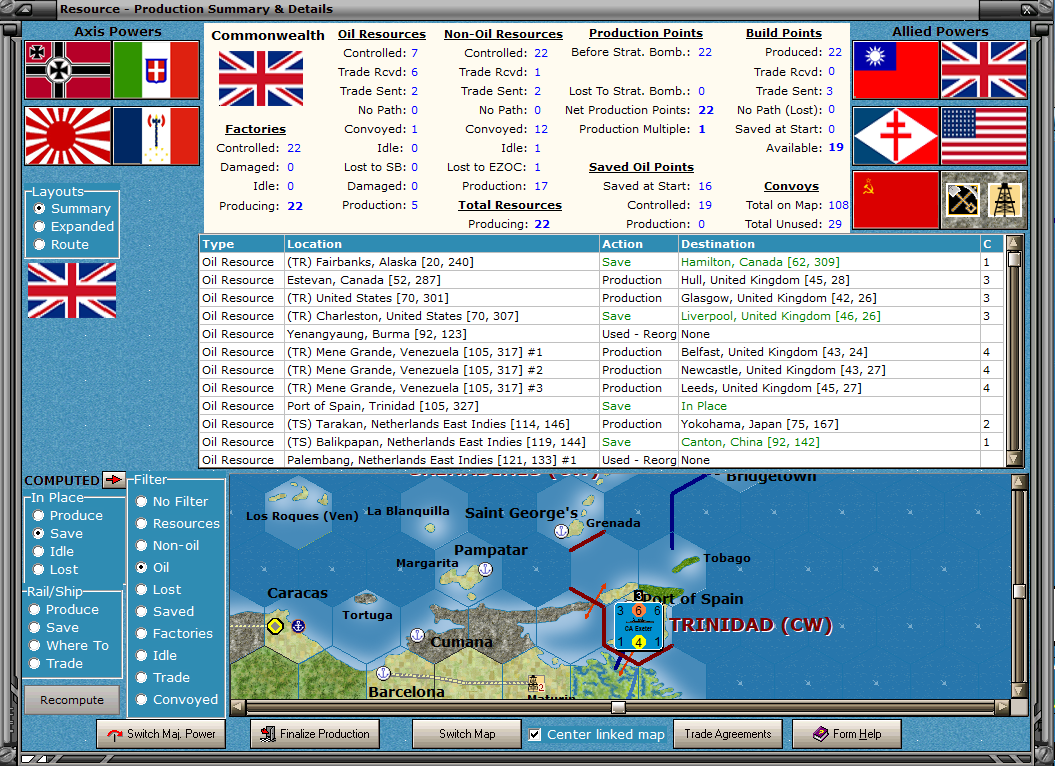The height and width of the screenshot is (766, 1055).
Task: Choose Rail/Ship Where To option
Action: coord(69,646)
